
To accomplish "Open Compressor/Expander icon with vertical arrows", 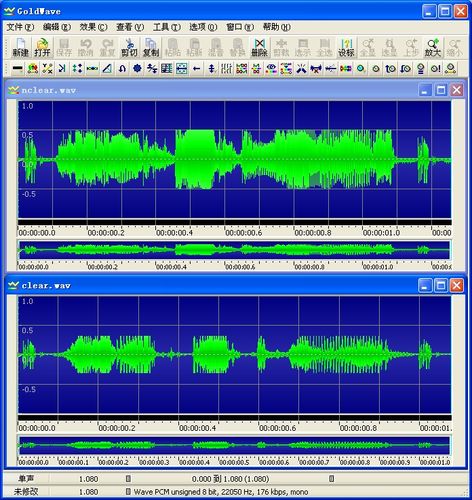I will click(77, 69).
